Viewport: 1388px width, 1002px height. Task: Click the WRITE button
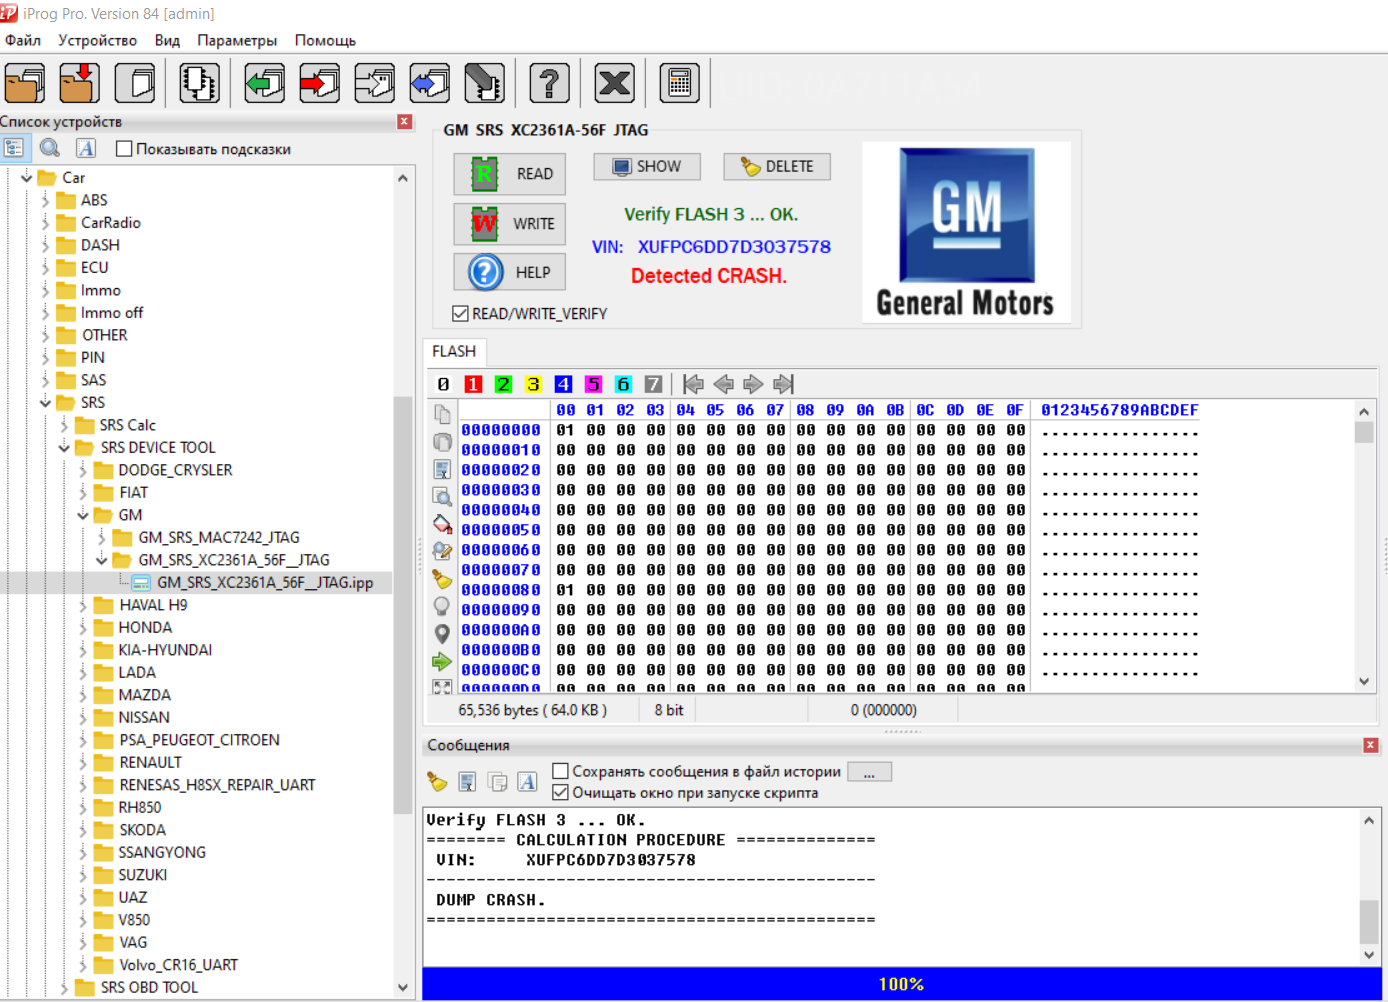[509, 224]
